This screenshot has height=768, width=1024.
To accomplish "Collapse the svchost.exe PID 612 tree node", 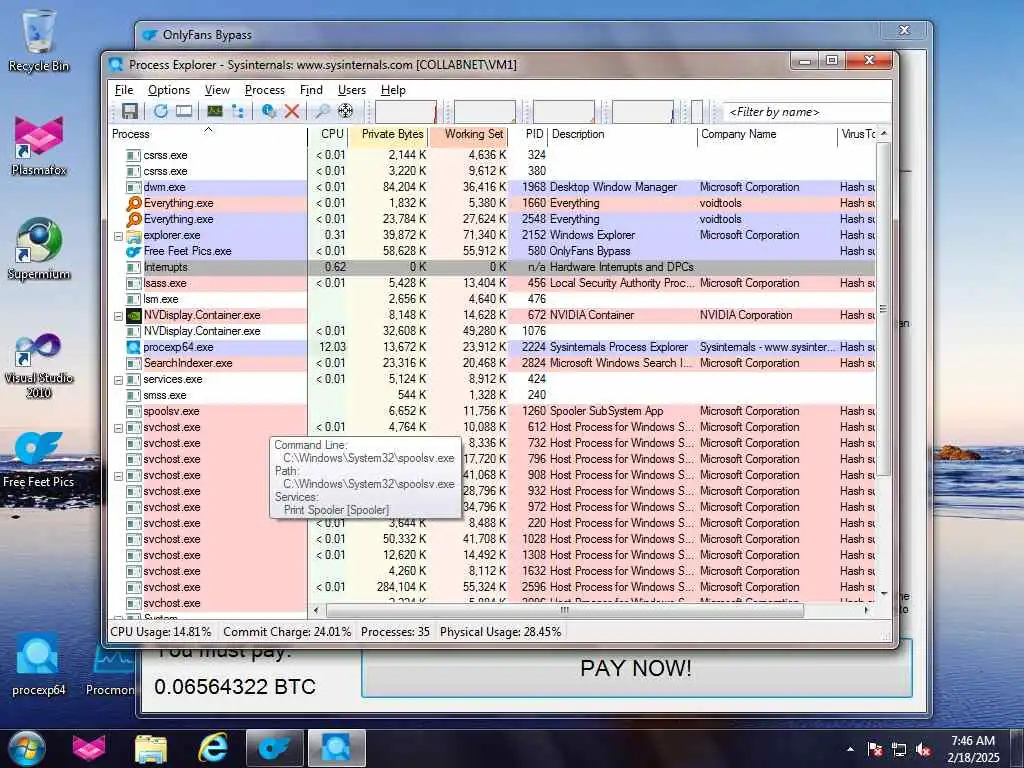I will coord(118,428).
